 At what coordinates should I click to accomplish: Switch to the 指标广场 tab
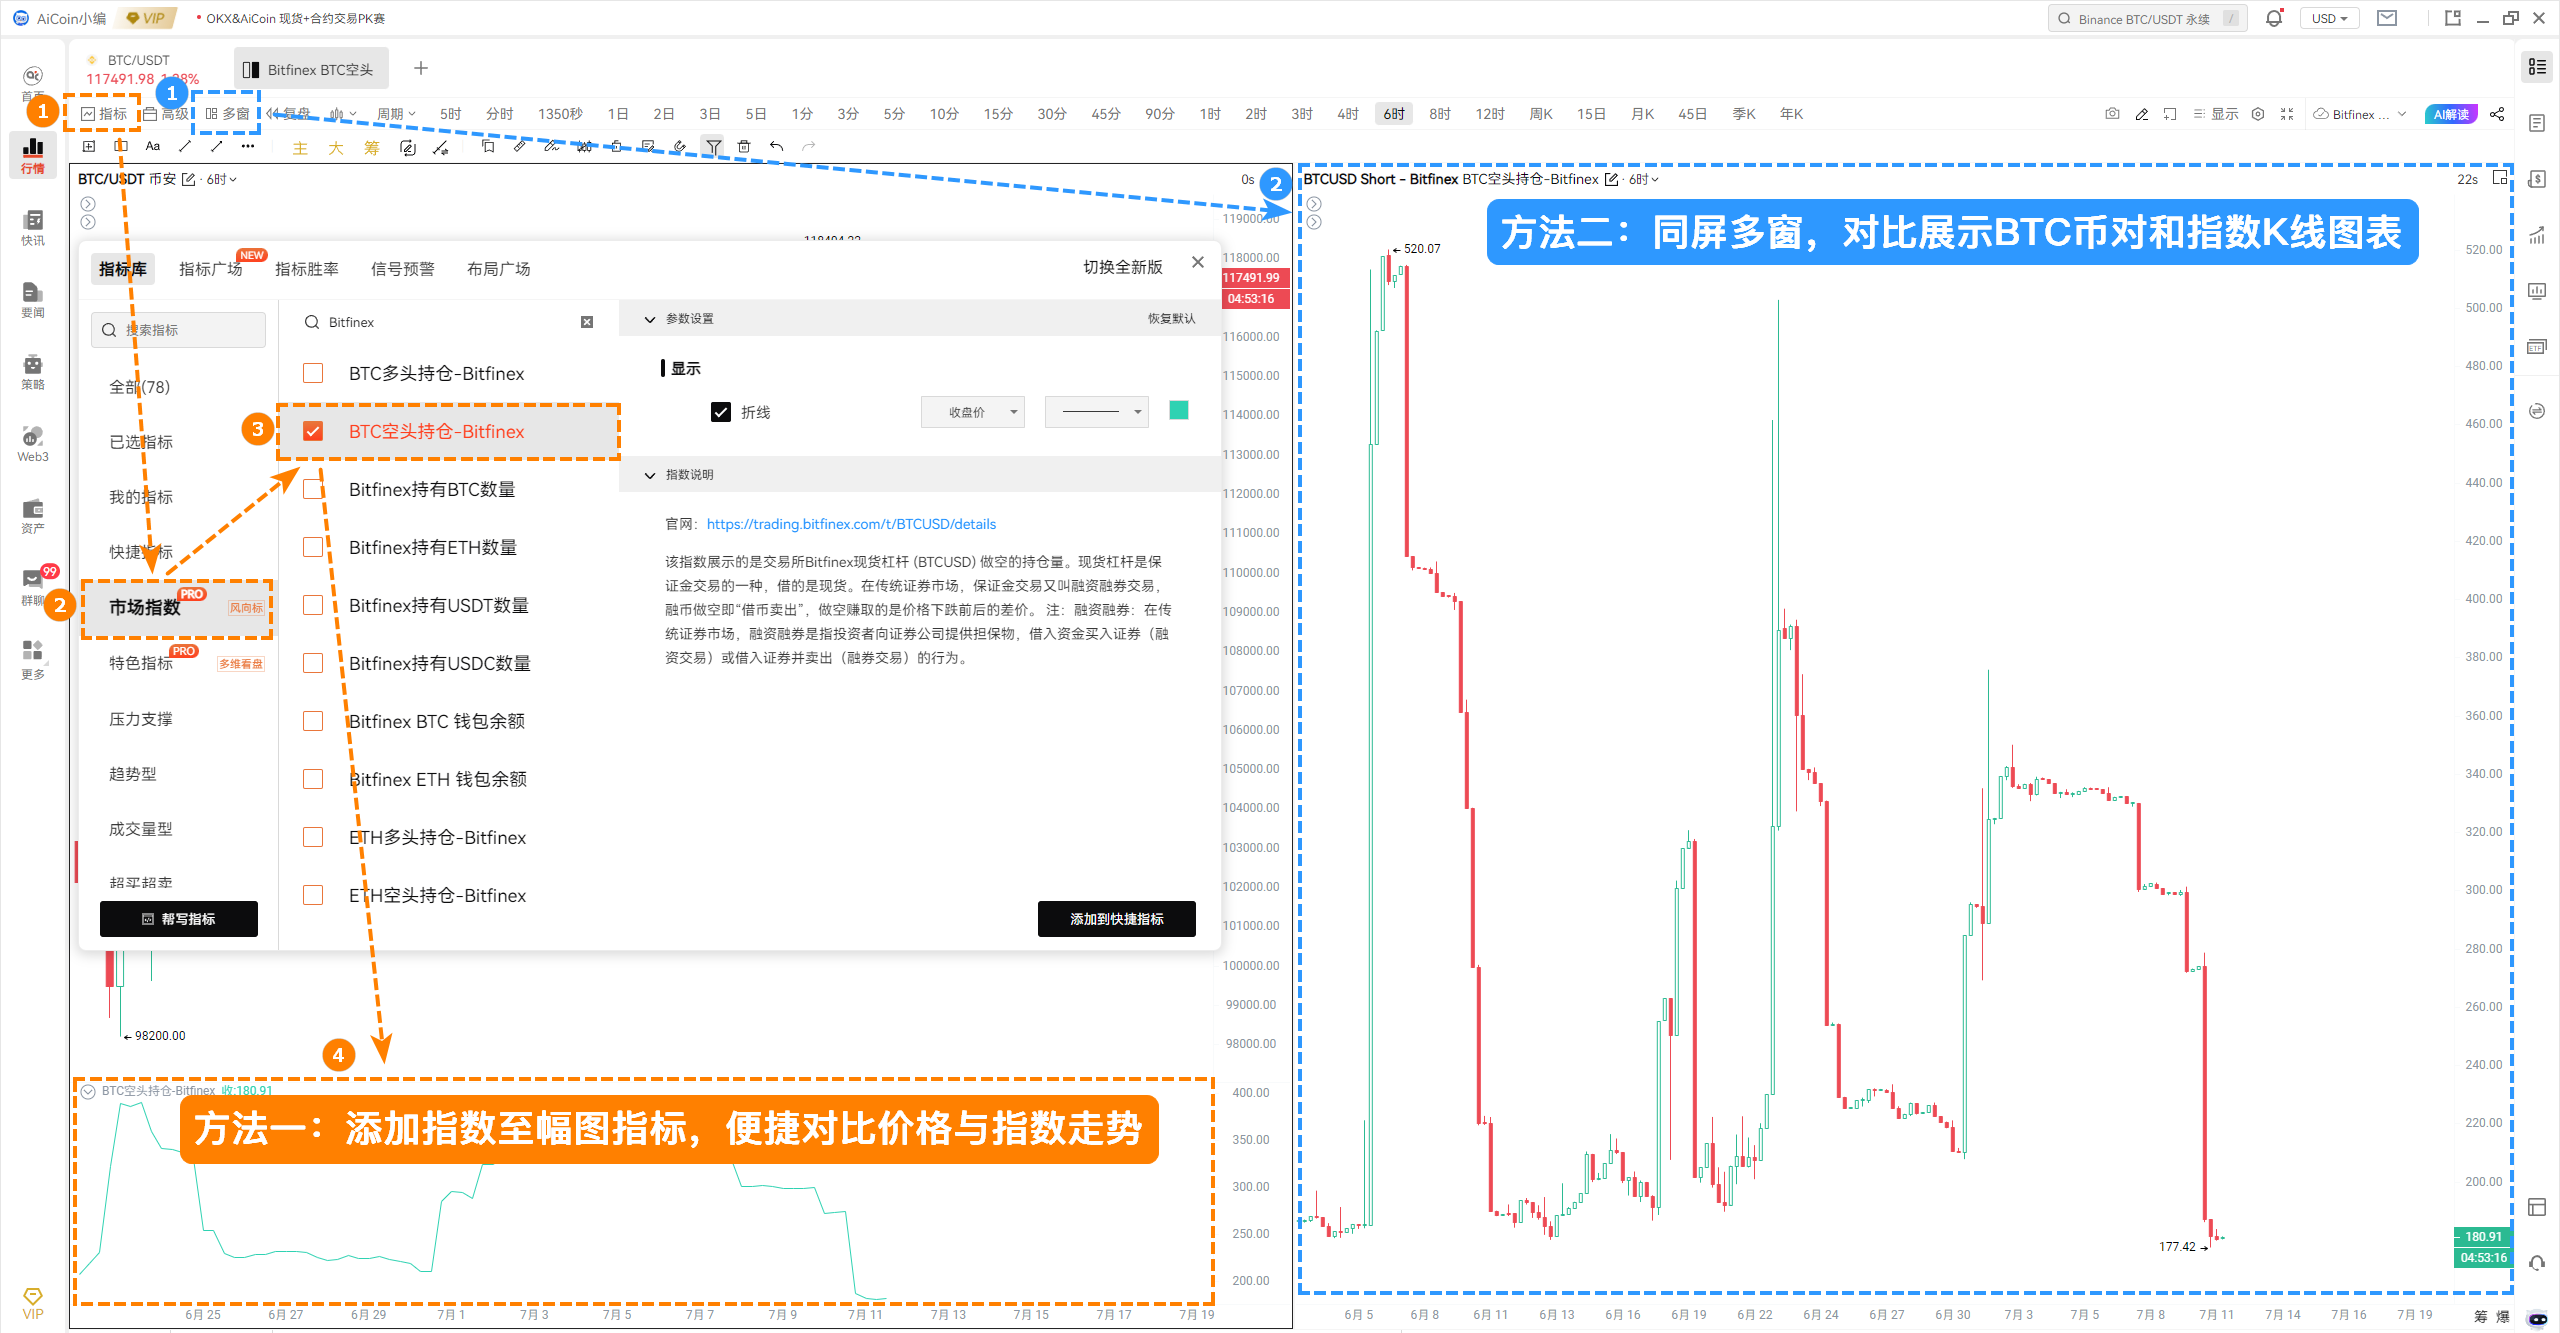point(211,269)
